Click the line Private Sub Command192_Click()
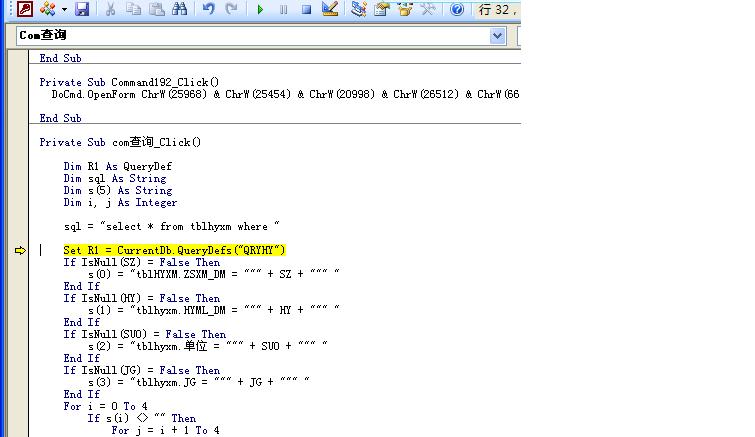This screenshot has height=437, width=755. point(129,82)
